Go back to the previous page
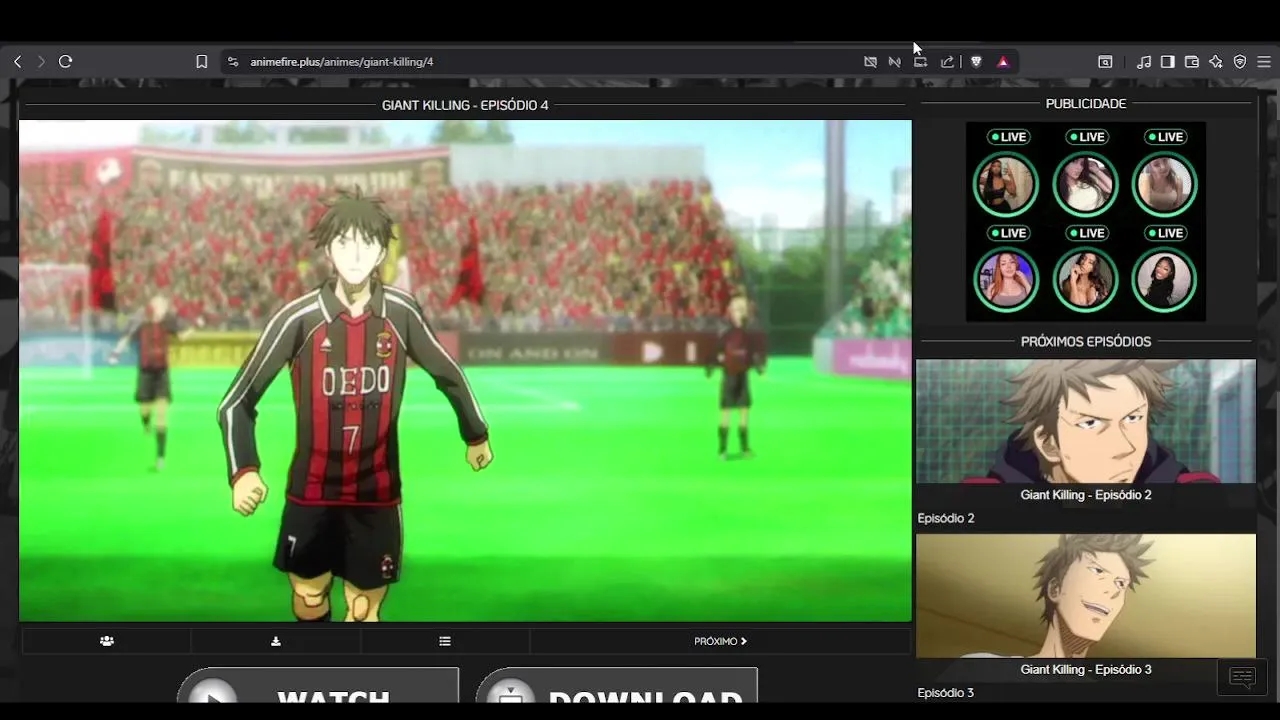The image size is (1280, 720). click(x=17, y=62)
